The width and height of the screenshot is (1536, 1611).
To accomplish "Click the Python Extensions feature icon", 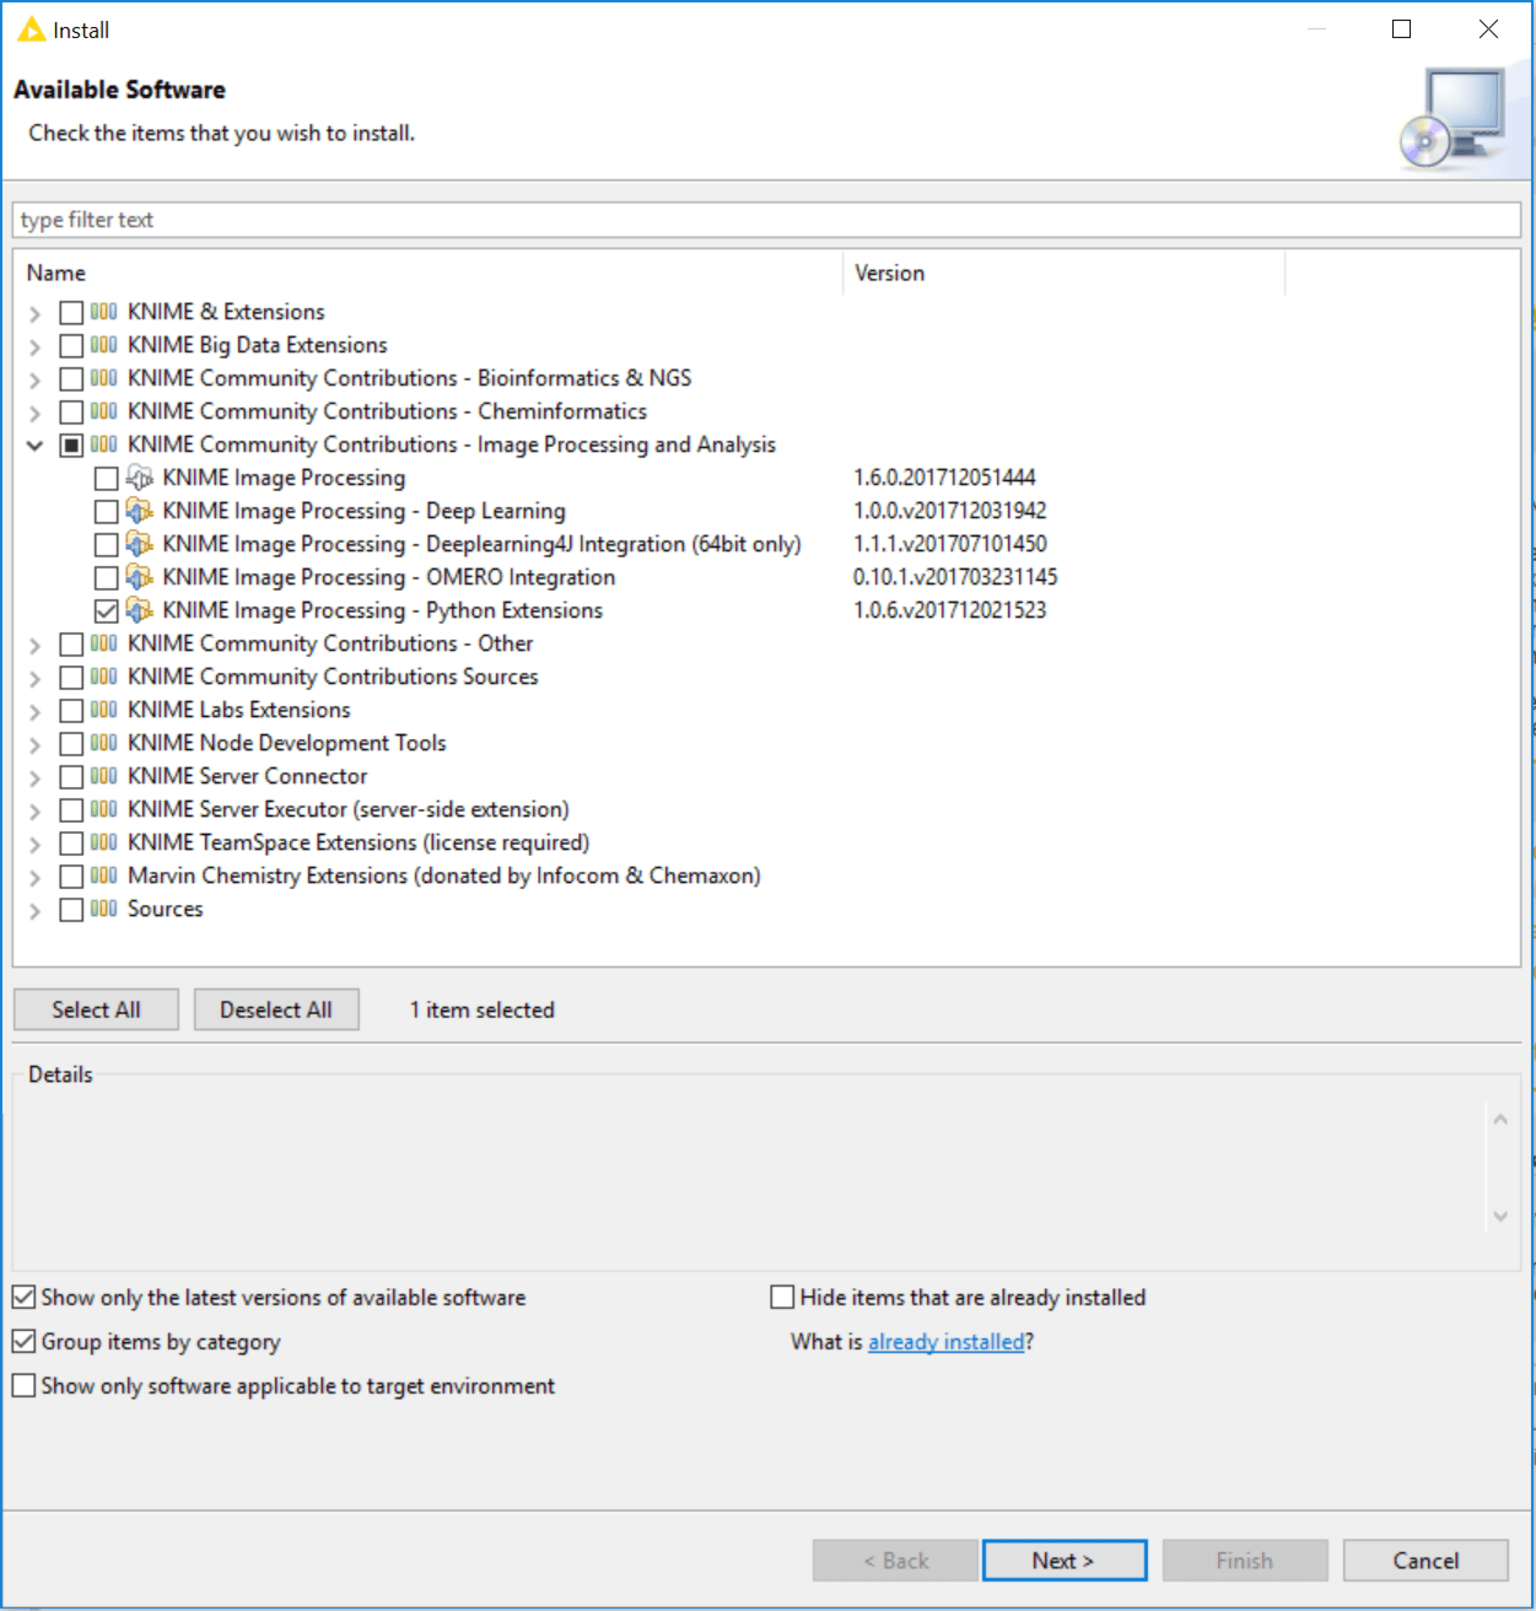I will [139, 610].
